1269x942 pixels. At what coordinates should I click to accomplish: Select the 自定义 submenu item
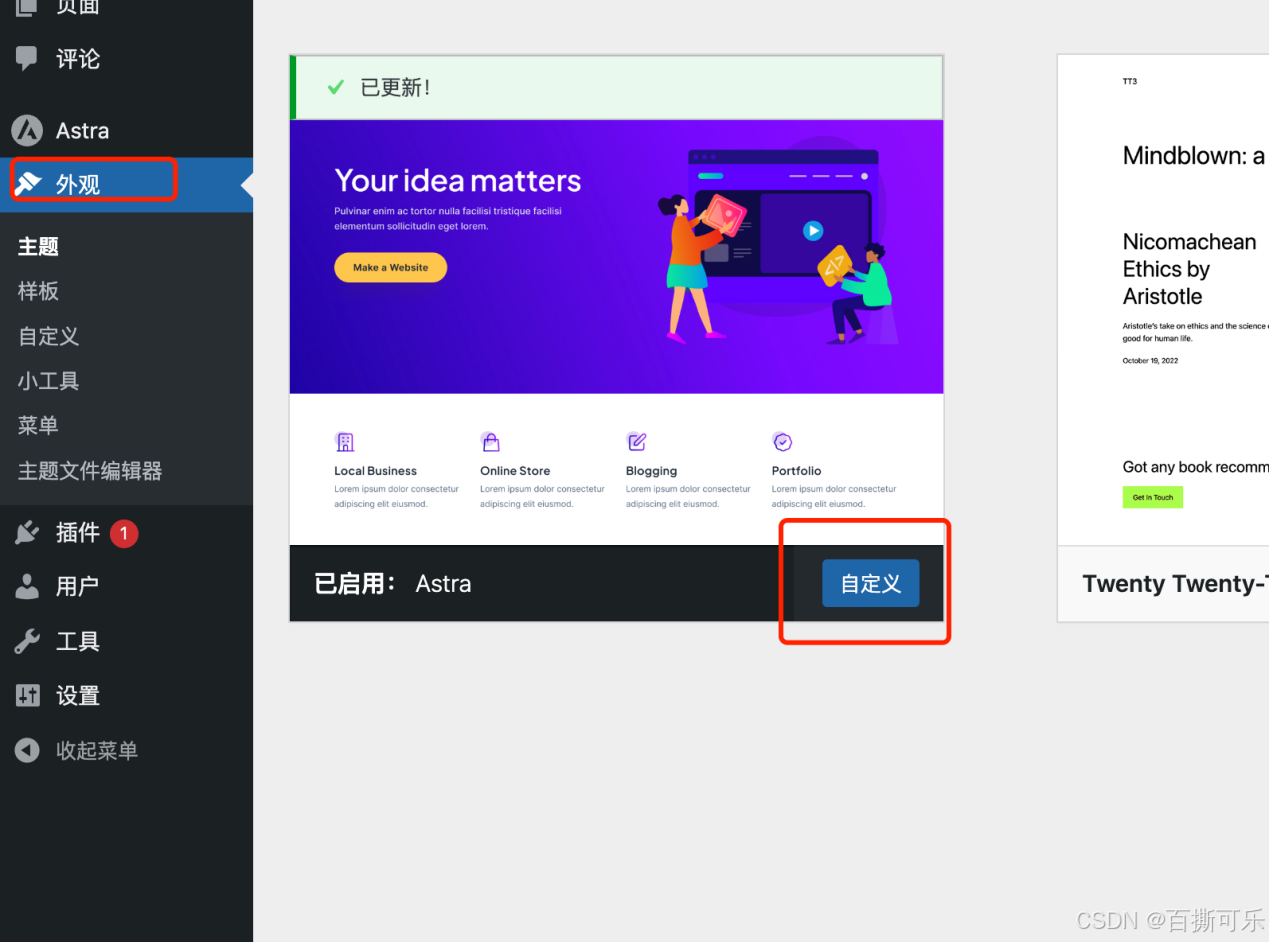point(48,336)
